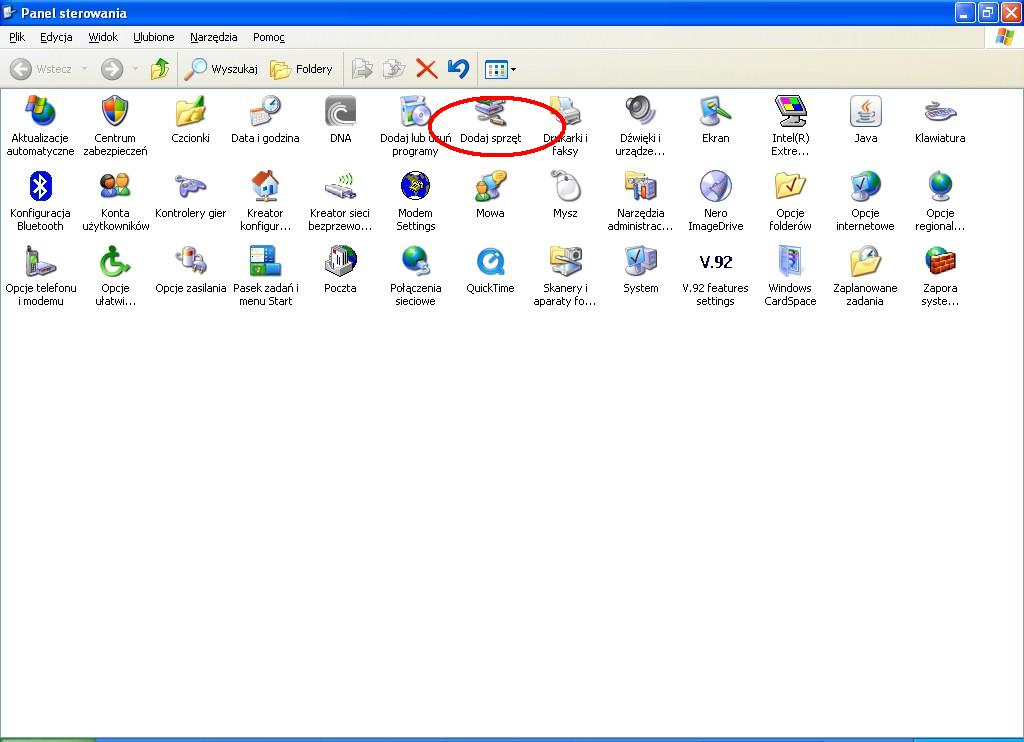The image size is (1024, 742).
Task: Open Pasek zadań i menu Start
Action: point(265,276)
